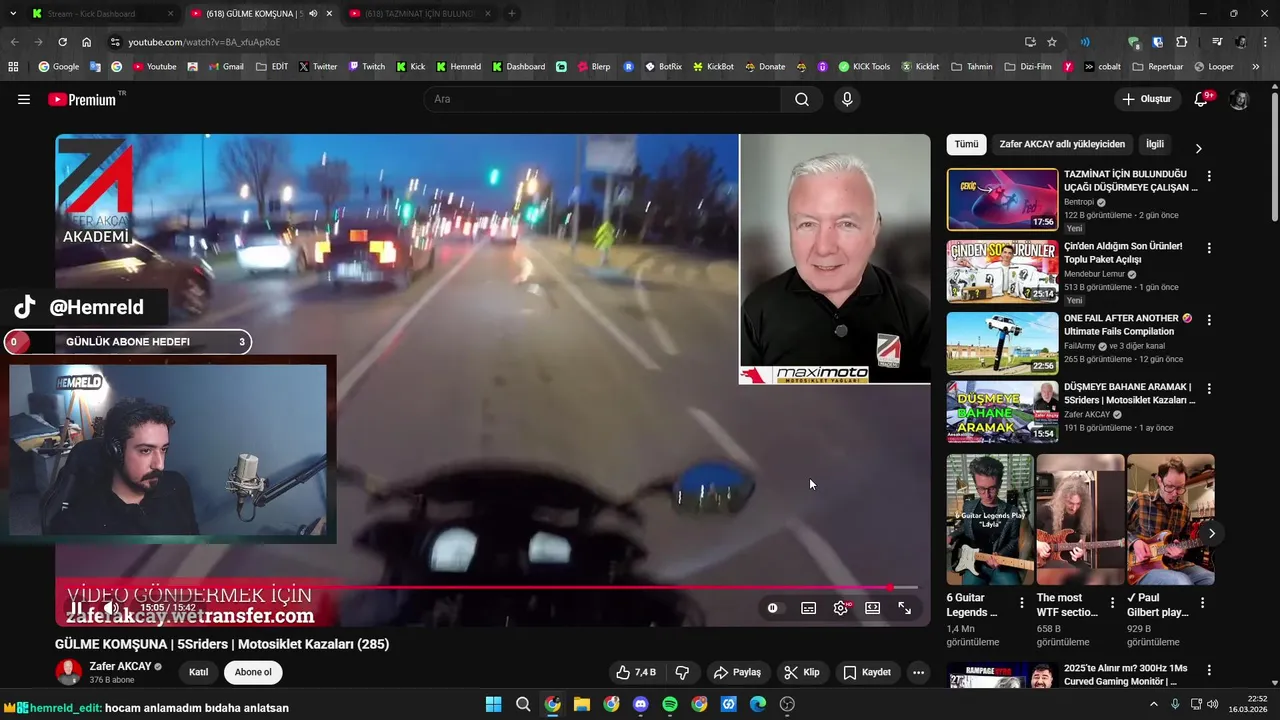Bookmark this page with star icon
Screen dimensions: 1280x720
click(1052, 42)
